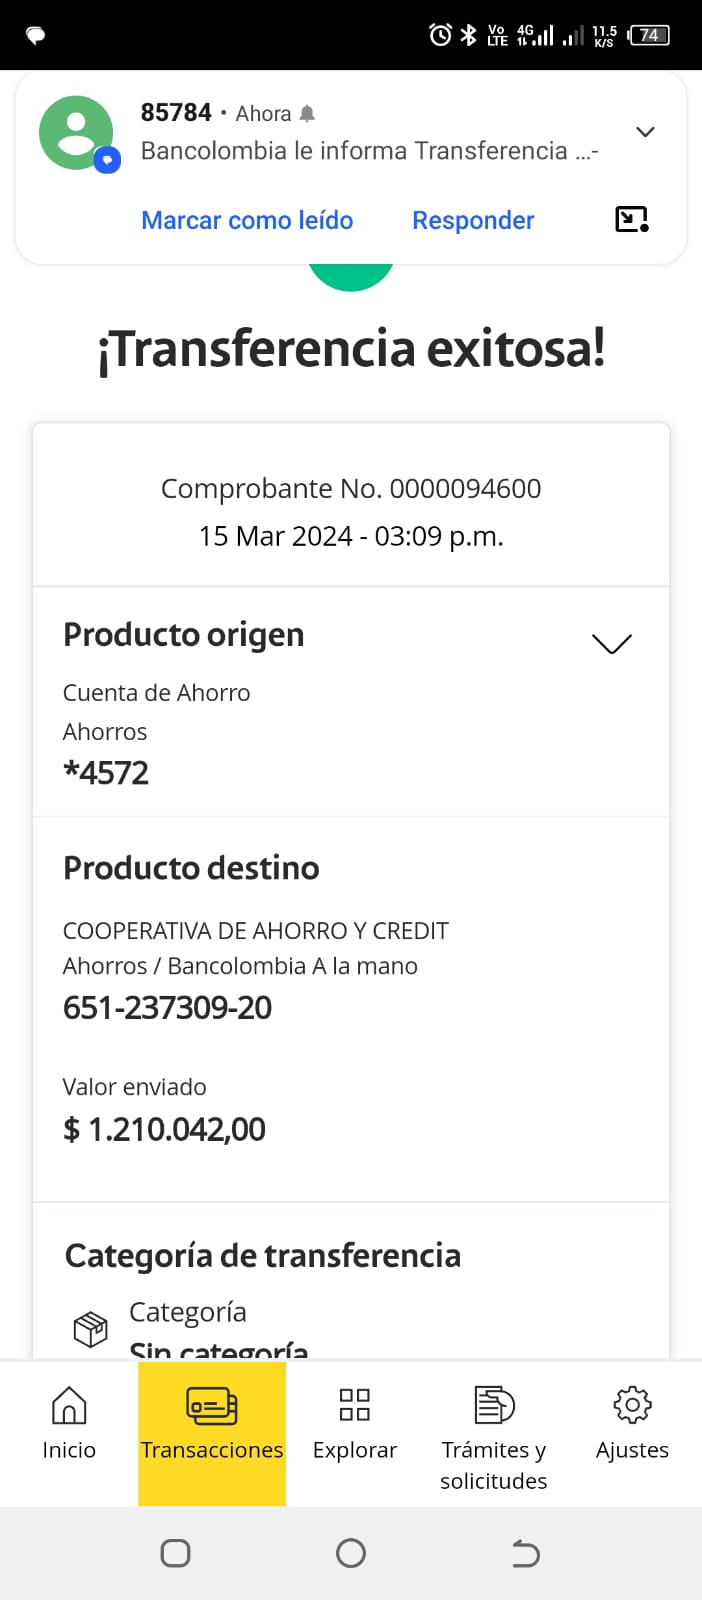Expand the Producto origen details

point(612,643)
